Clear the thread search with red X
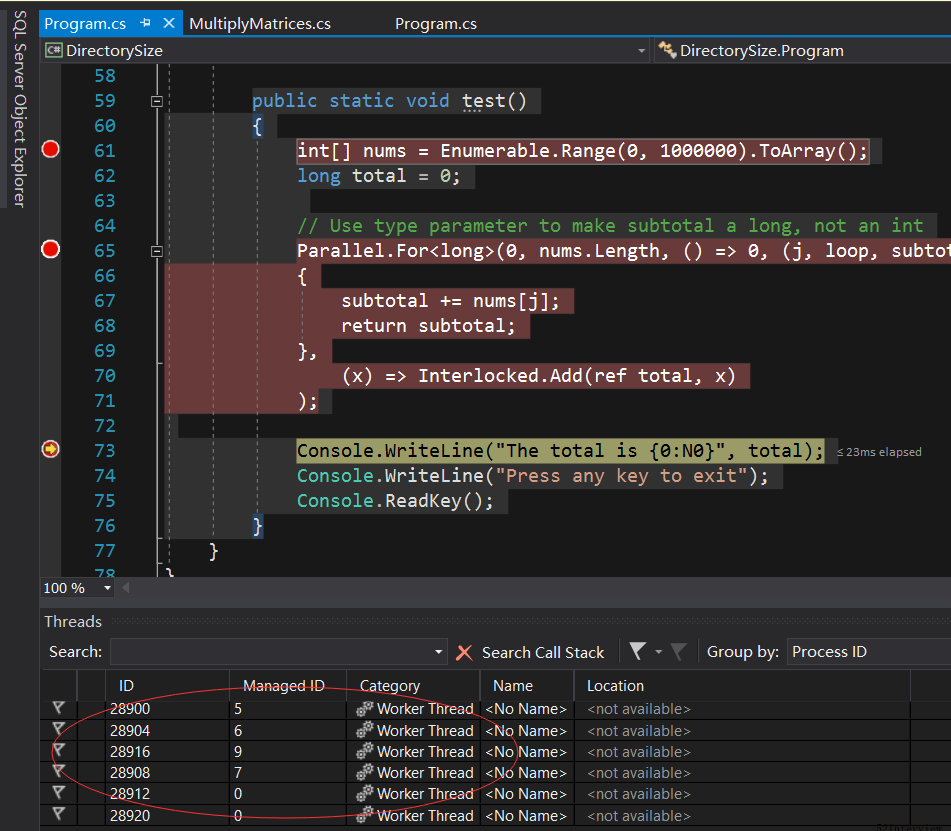This screenshot has width=951, height=831. pos(464,653)
